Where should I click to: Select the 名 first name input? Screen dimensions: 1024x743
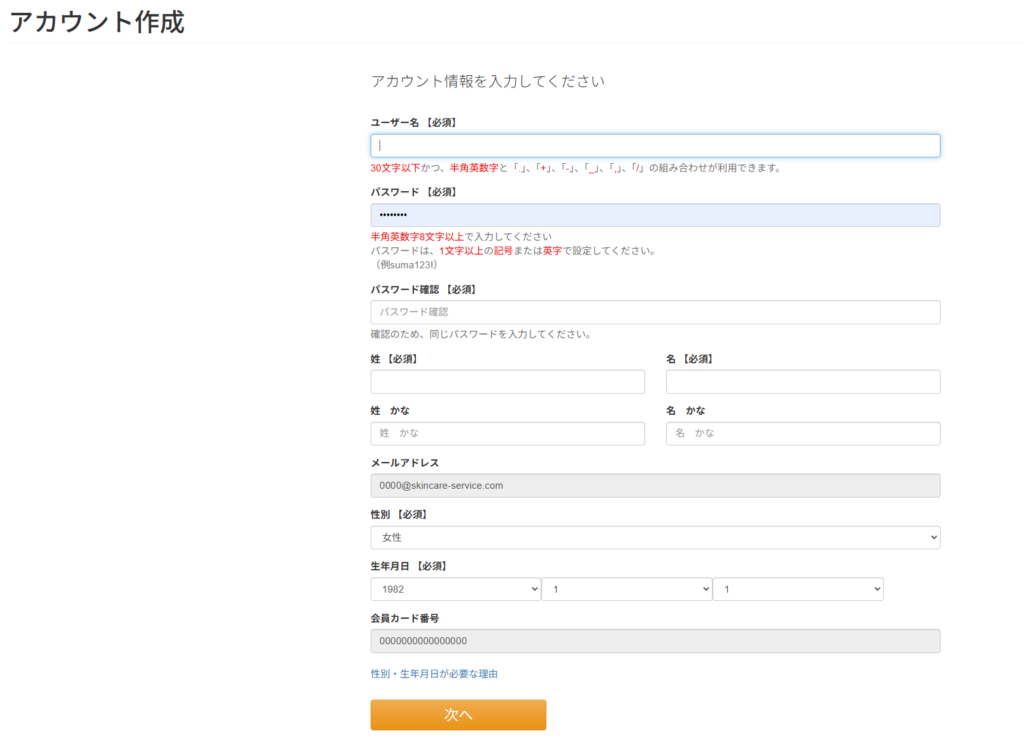coord(802,382)
